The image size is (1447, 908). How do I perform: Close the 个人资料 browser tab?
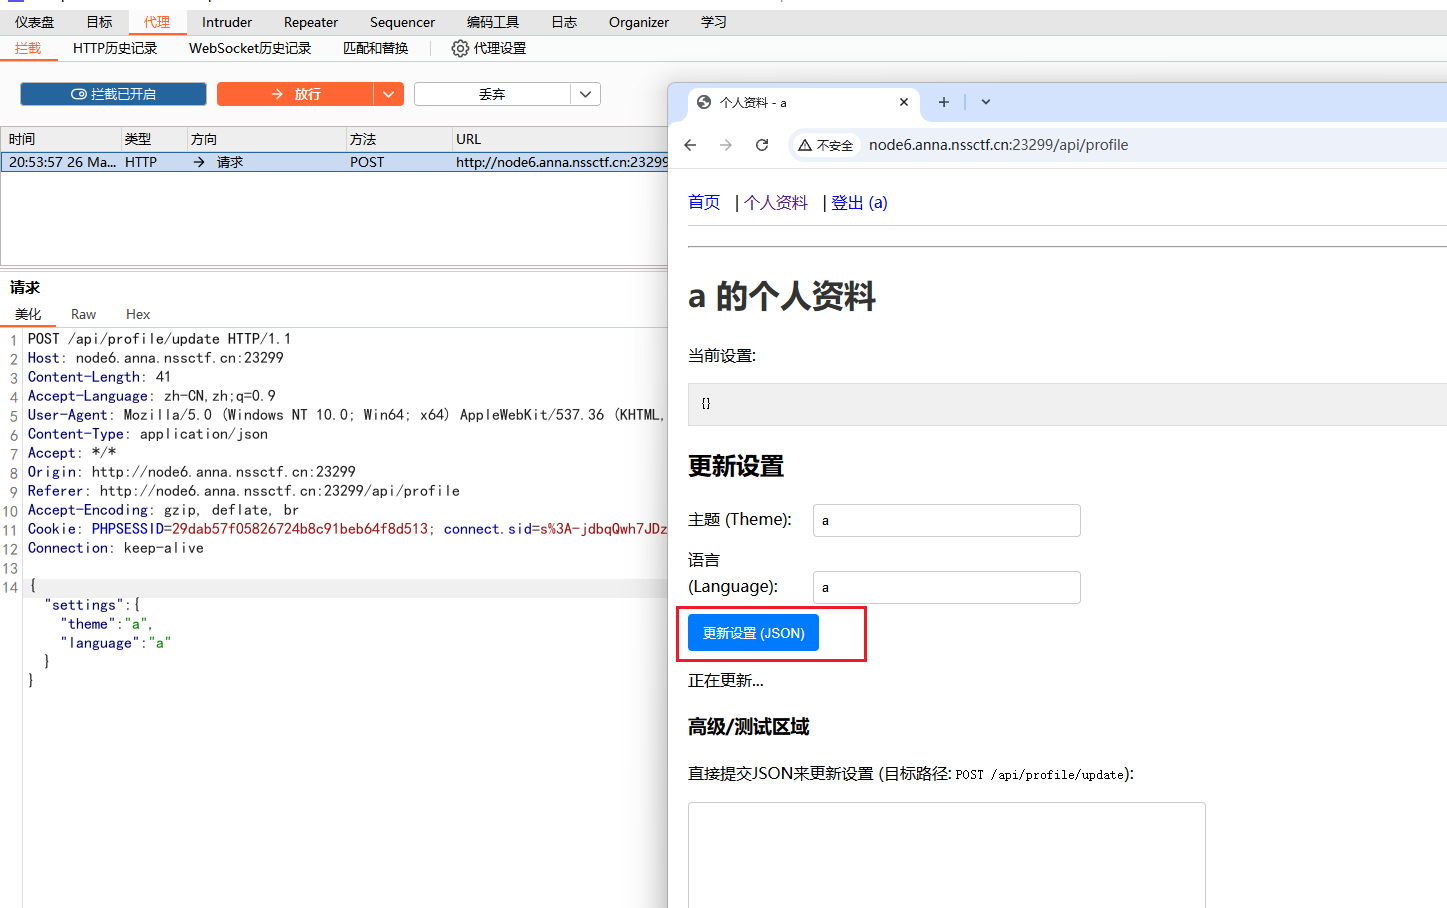tap(904, 102)
